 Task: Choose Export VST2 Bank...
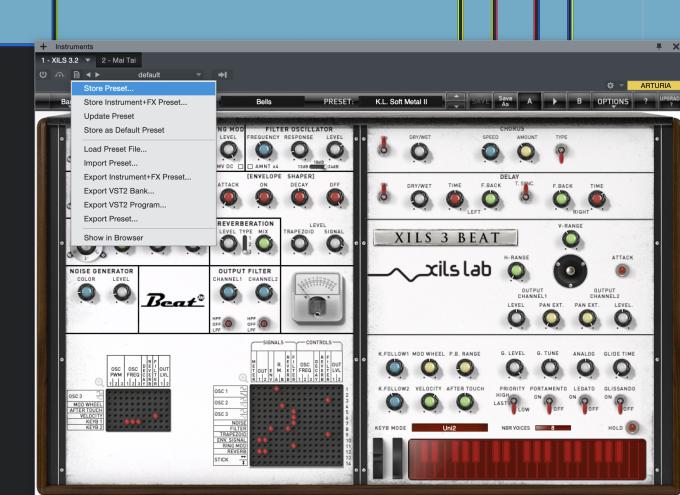(144, 191)
